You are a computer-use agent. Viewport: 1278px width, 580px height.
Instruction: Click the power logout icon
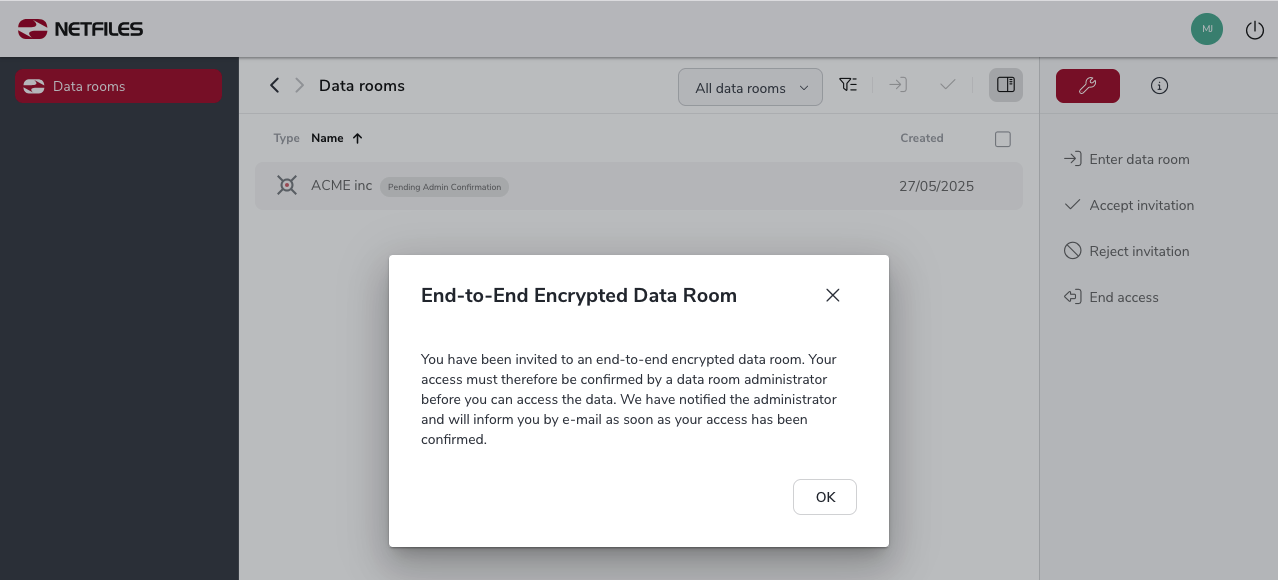pos(1254,30)
